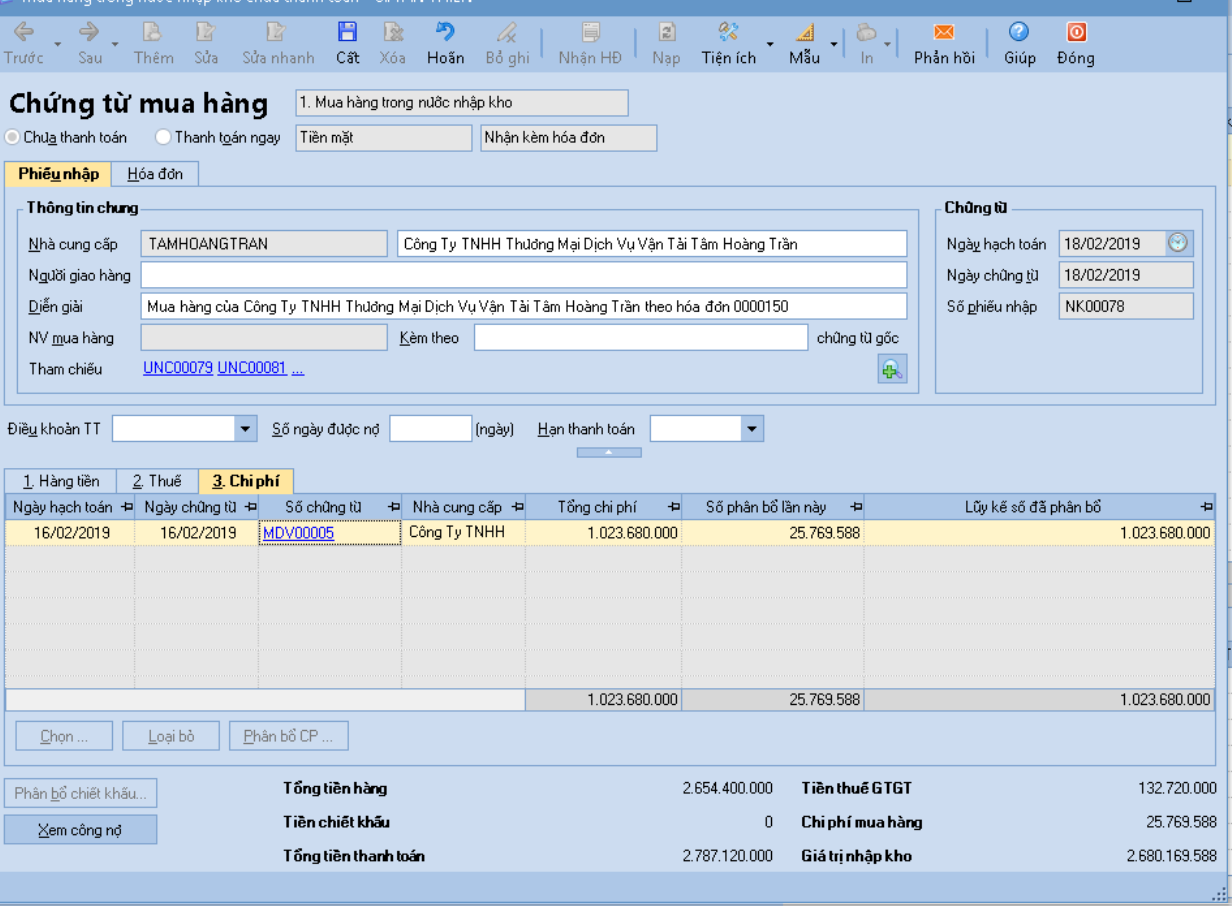Open the MDV00005 voucher link
Image resolution: width=1232 pixels, height=906 pixels.
(x=298, y=533)
